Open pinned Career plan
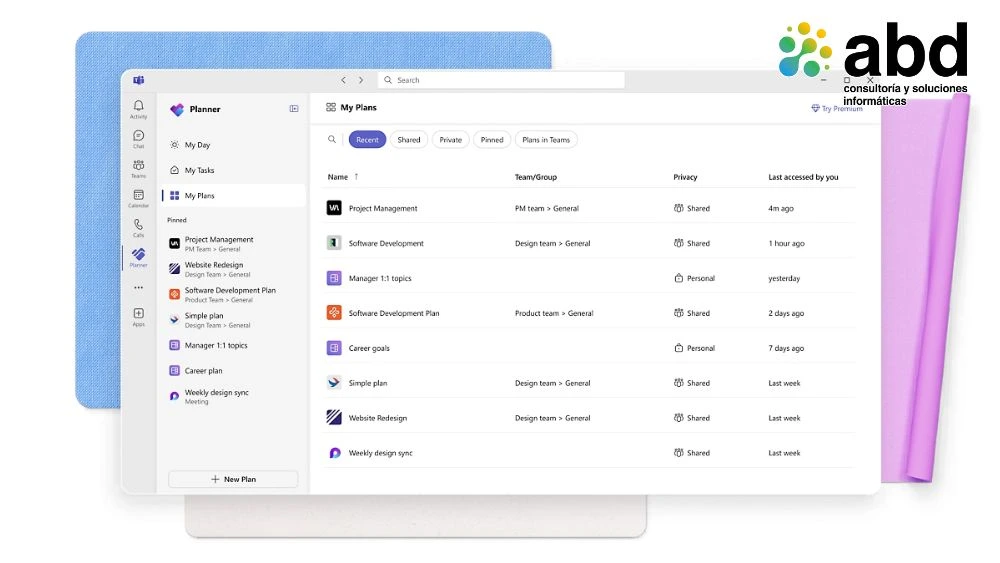This screenshot has height=563, width=1000. click(x=233, y=370)
